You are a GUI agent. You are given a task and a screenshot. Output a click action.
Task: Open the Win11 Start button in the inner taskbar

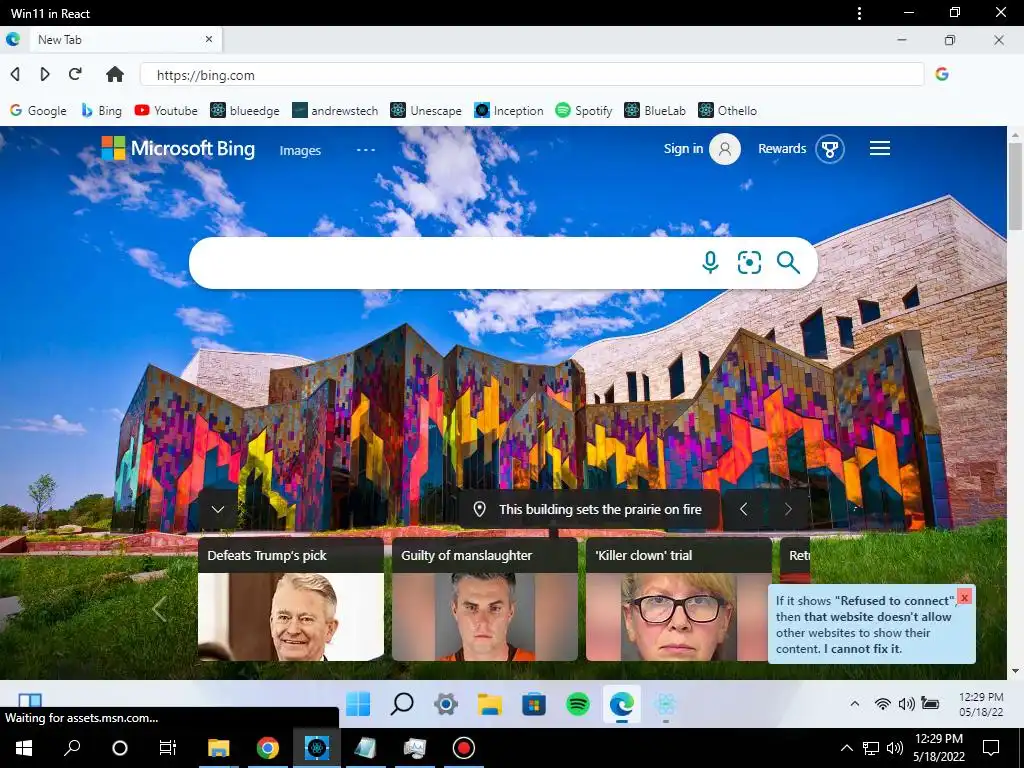click(358, 704)
